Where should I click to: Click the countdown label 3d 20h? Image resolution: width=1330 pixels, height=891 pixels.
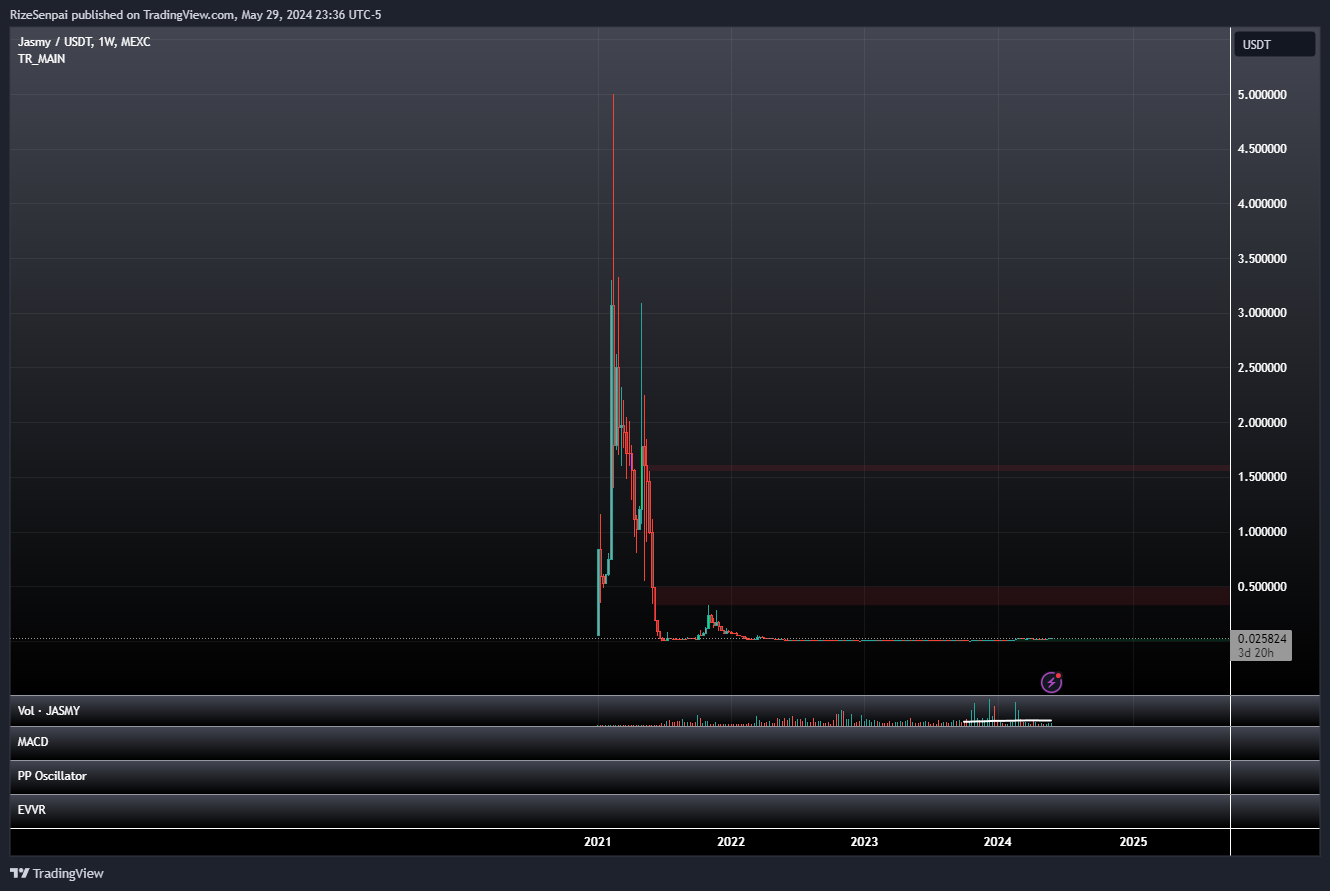pos(1254,653)
